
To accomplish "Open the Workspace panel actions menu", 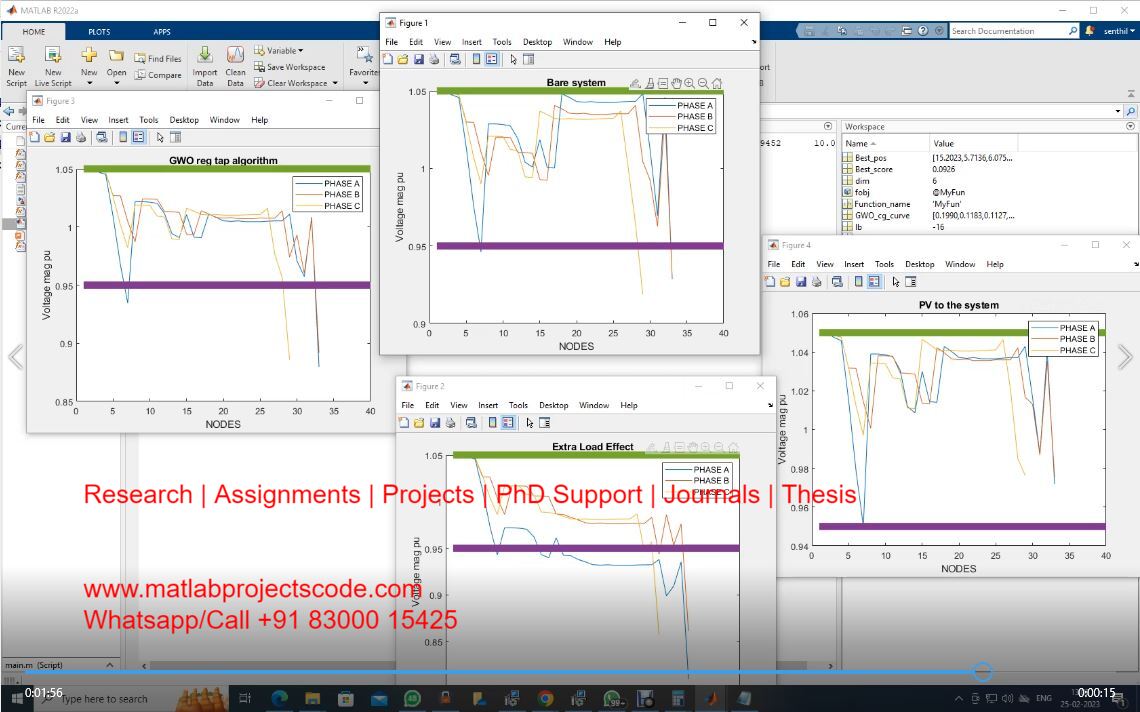I will coord(1130,127).
